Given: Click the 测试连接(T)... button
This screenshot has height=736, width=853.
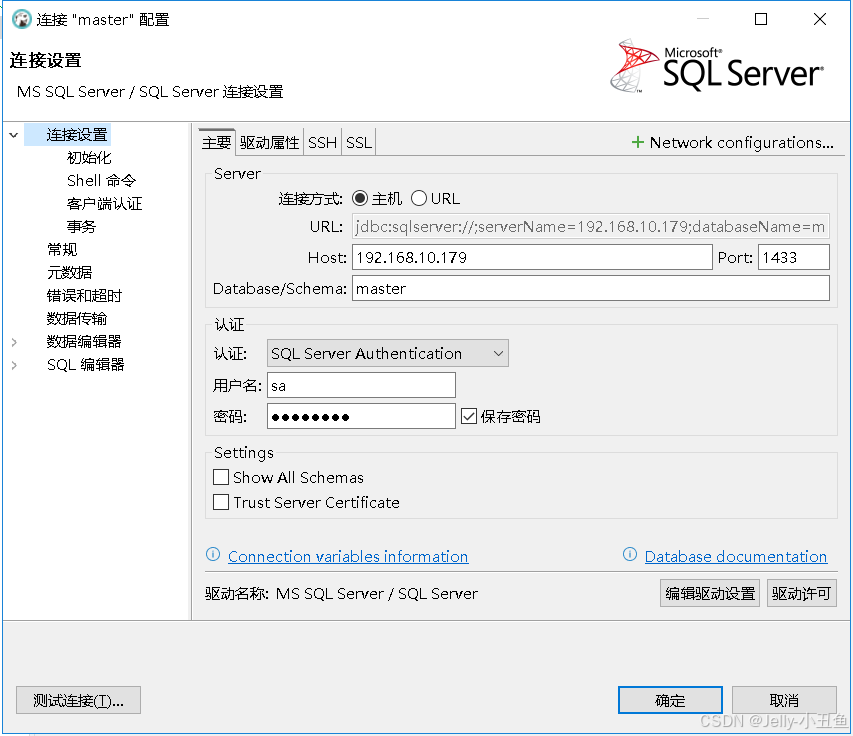Looking at the screenshot, I should pos(78,700).
